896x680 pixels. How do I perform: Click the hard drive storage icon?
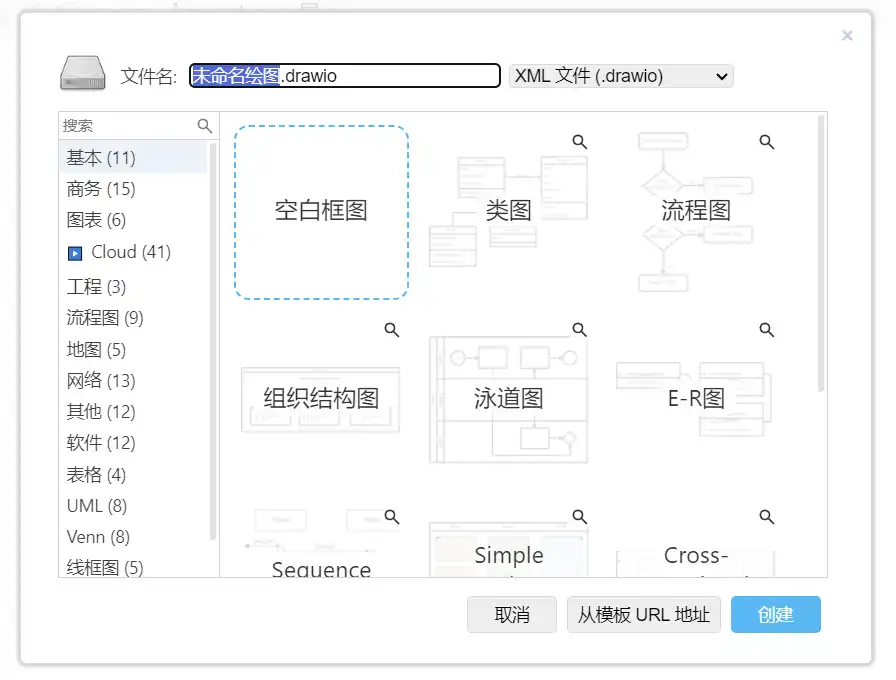83,74
